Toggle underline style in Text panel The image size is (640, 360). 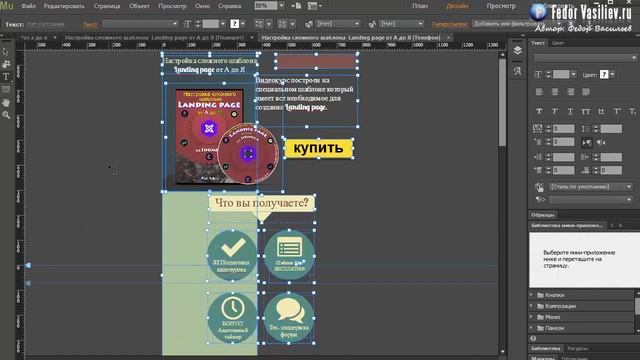point(570,111)
